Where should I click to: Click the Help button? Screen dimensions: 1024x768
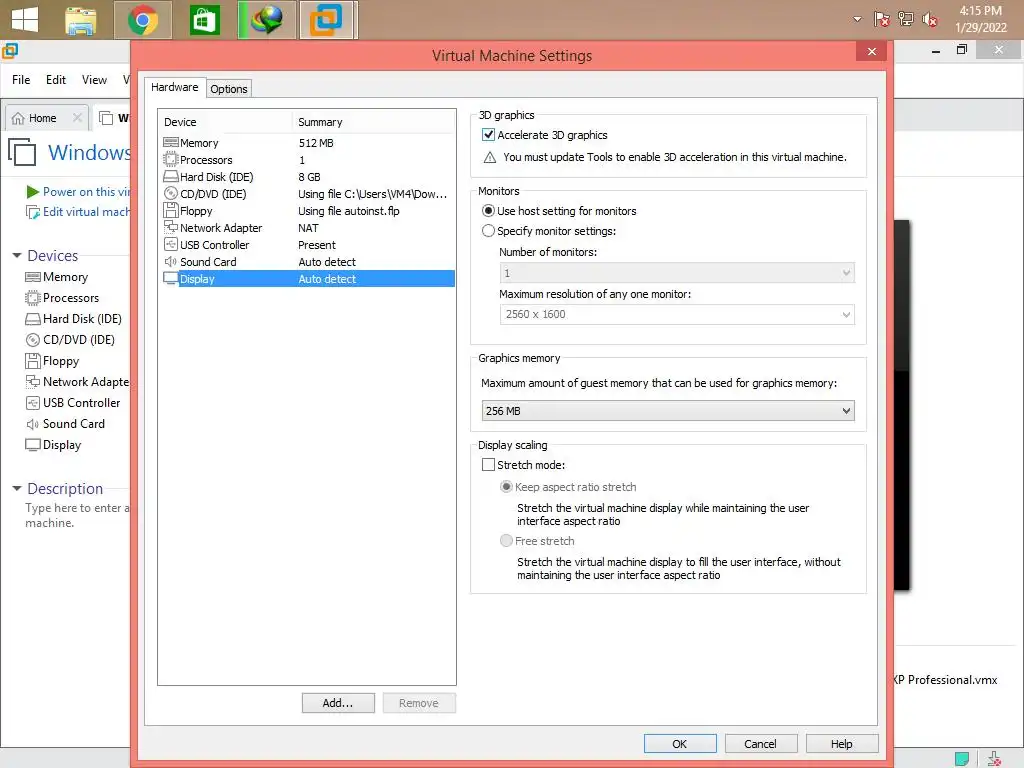coord(841,744)
